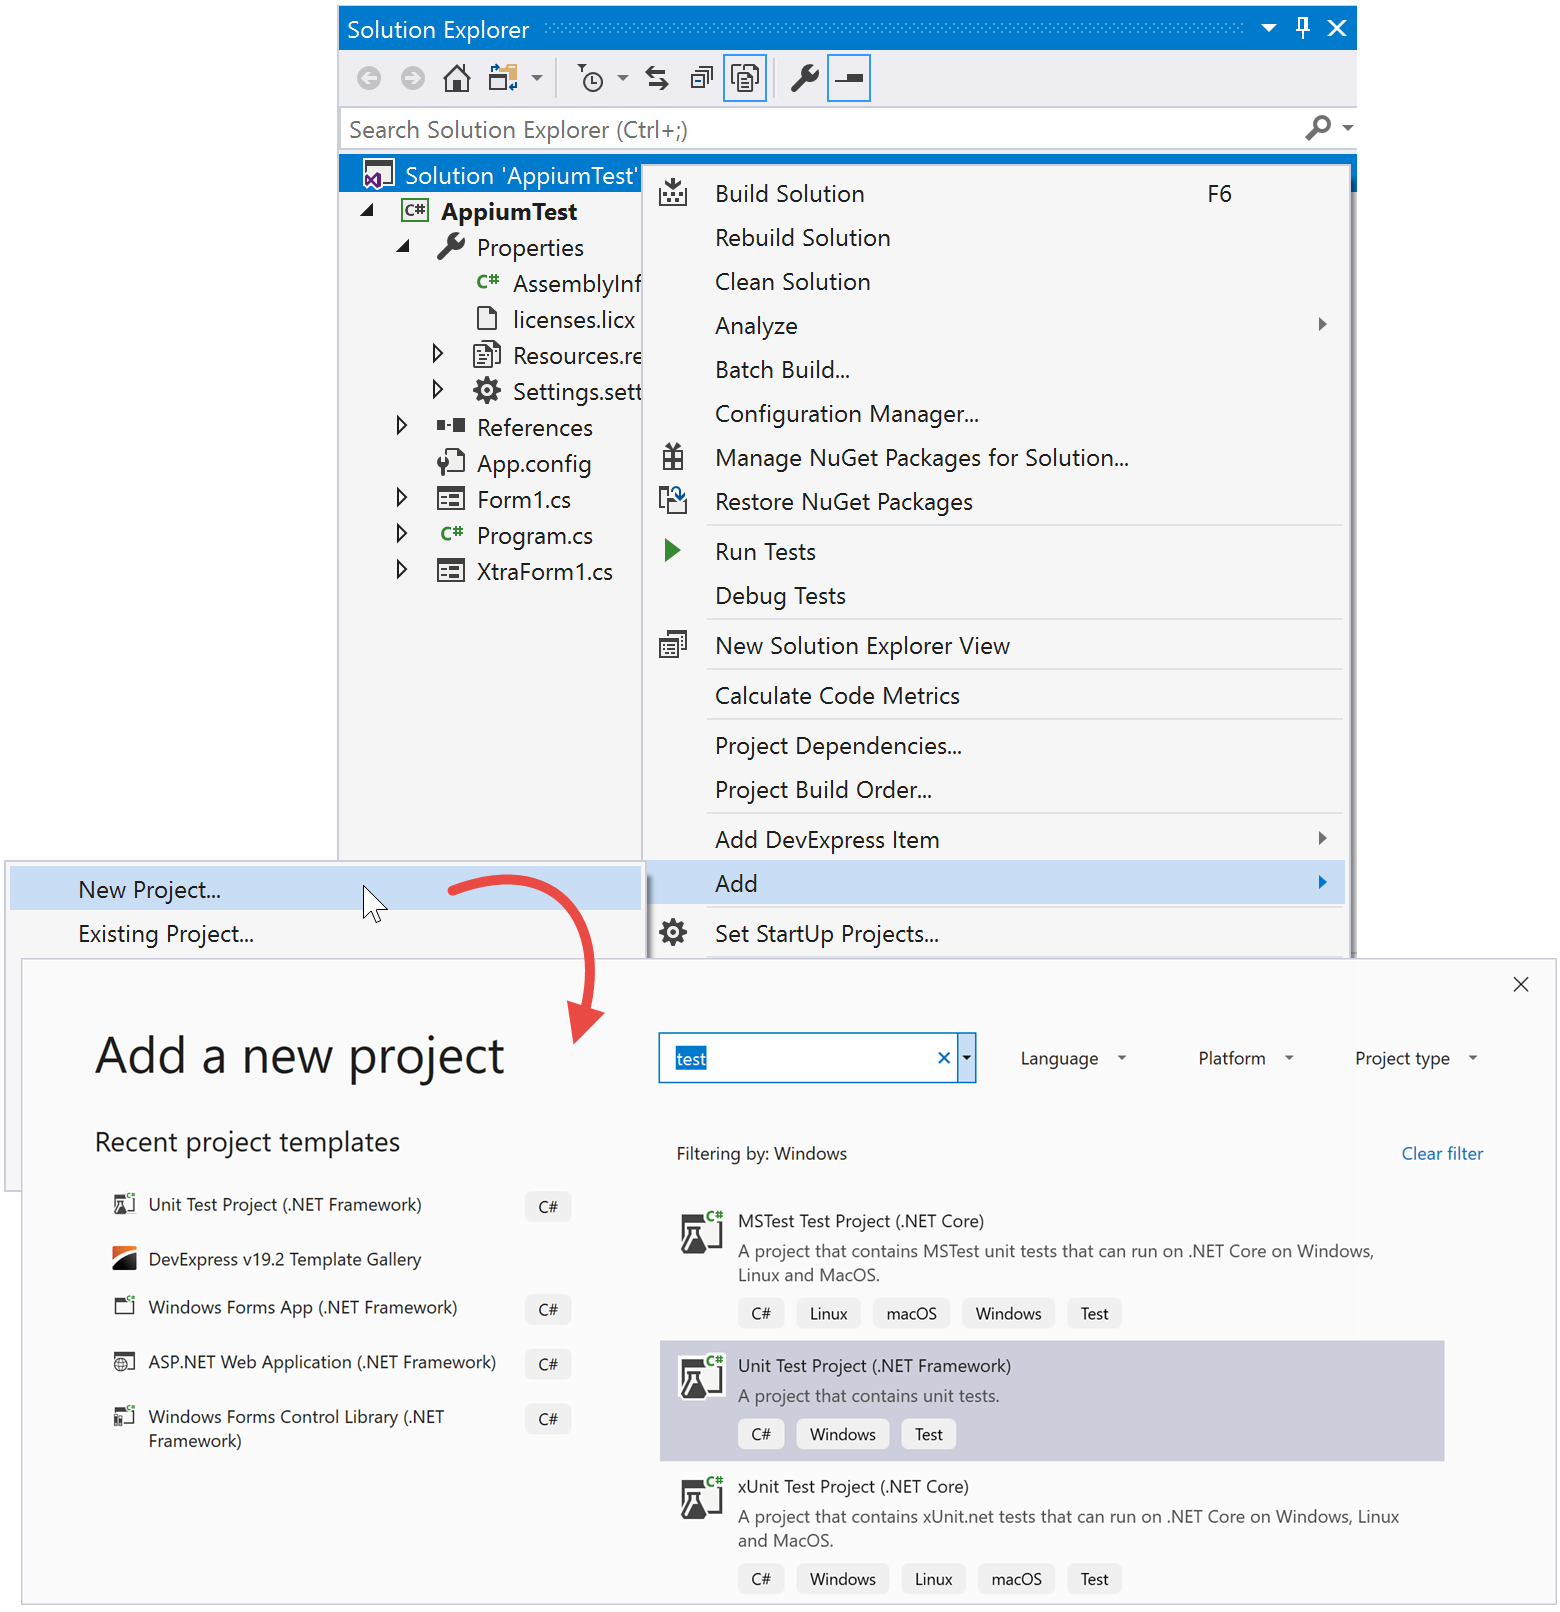Click Set StartUp Projects...
The image size is (1560, 1612).
point(995,934)
